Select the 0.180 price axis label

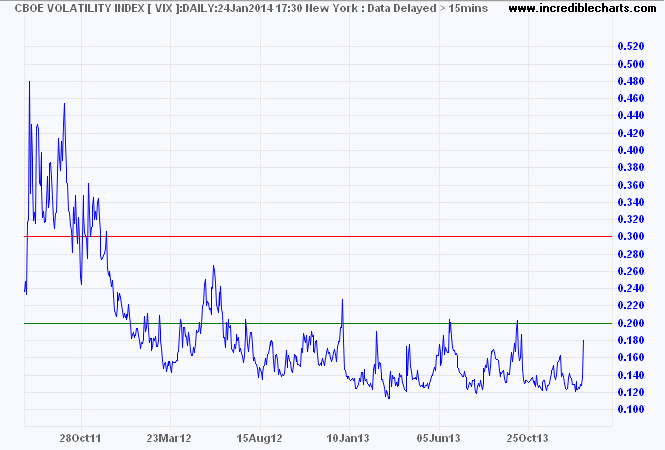click(x=631, y=340)
